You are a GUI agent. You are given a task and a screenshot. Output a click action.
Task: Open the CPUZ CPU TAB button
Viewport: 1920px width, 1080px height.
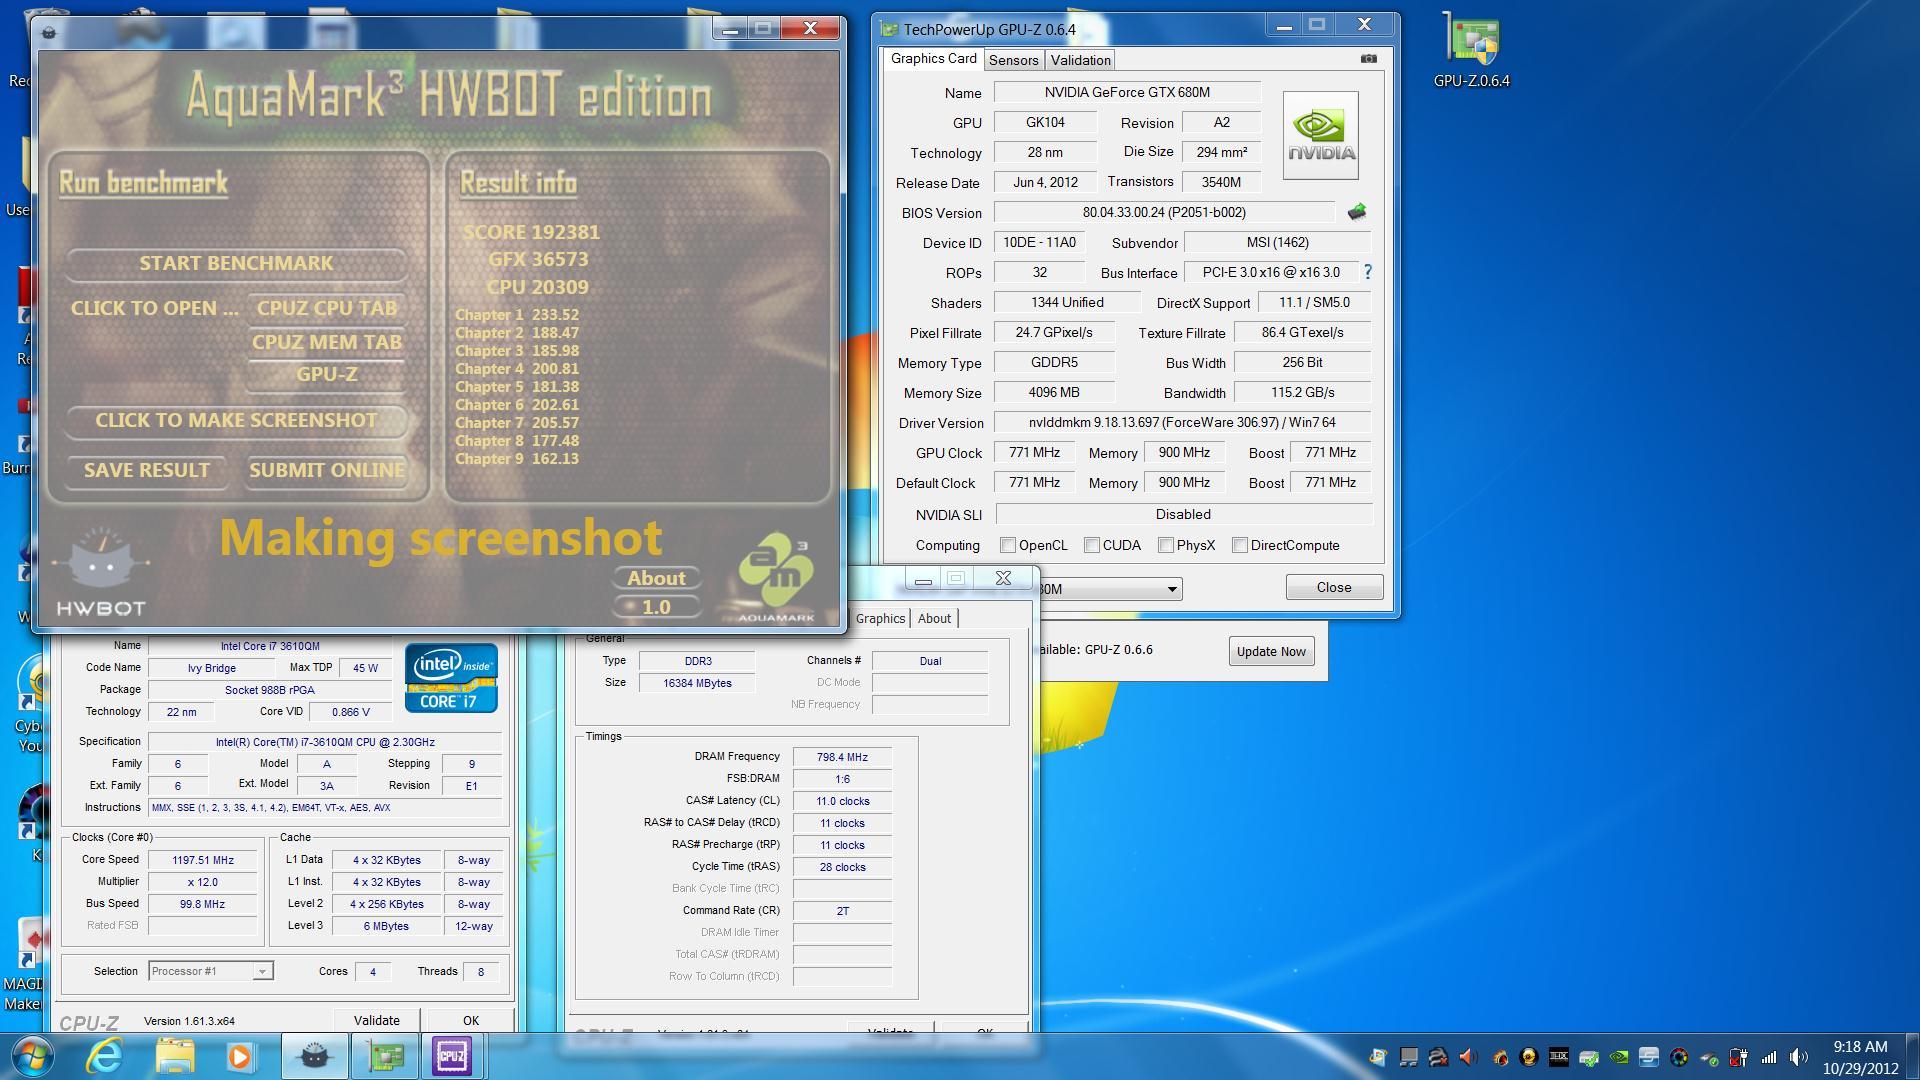327,308
